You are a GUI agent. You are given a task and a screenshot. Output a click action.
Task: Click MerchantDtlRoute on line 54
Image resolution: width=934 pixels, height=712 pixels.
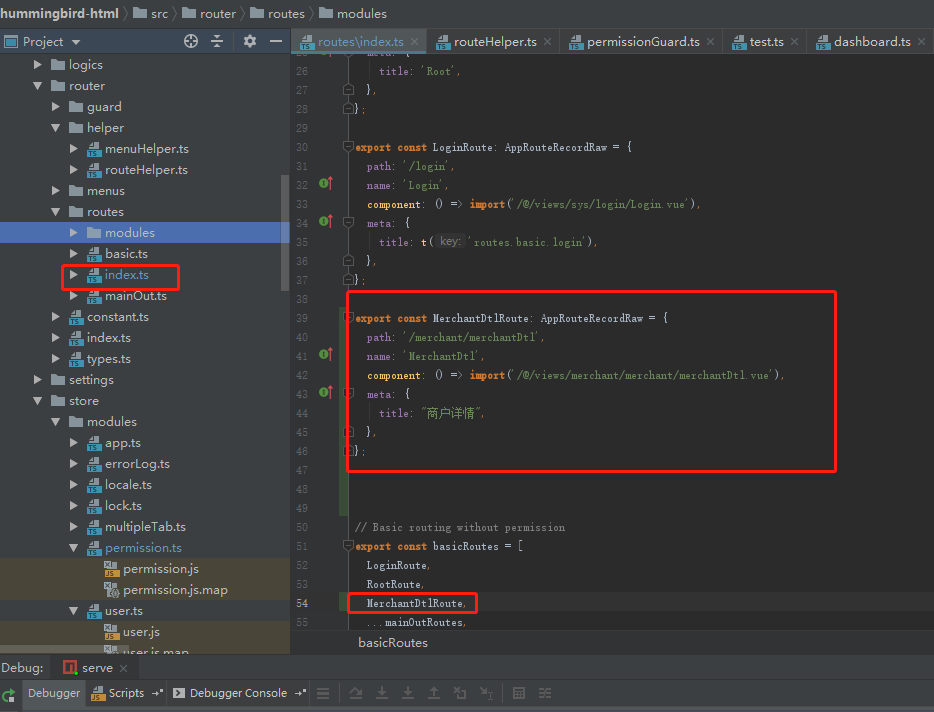[415, 603]
